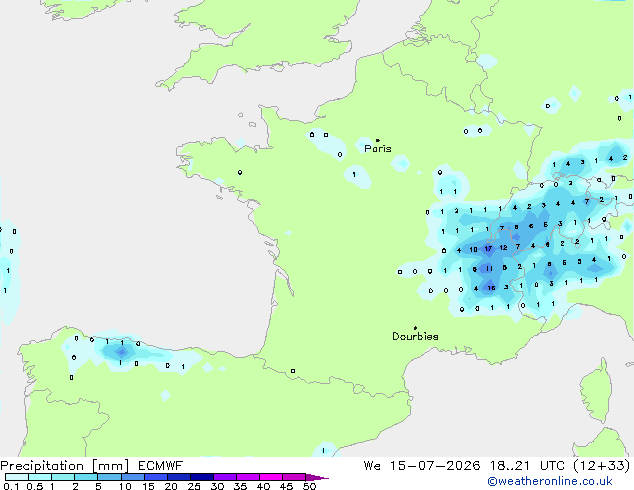The height and width of the screenshot is (490, 634).
Task: Pick legend swatch between 0.1 and 0.5
Action: (17, 477)
